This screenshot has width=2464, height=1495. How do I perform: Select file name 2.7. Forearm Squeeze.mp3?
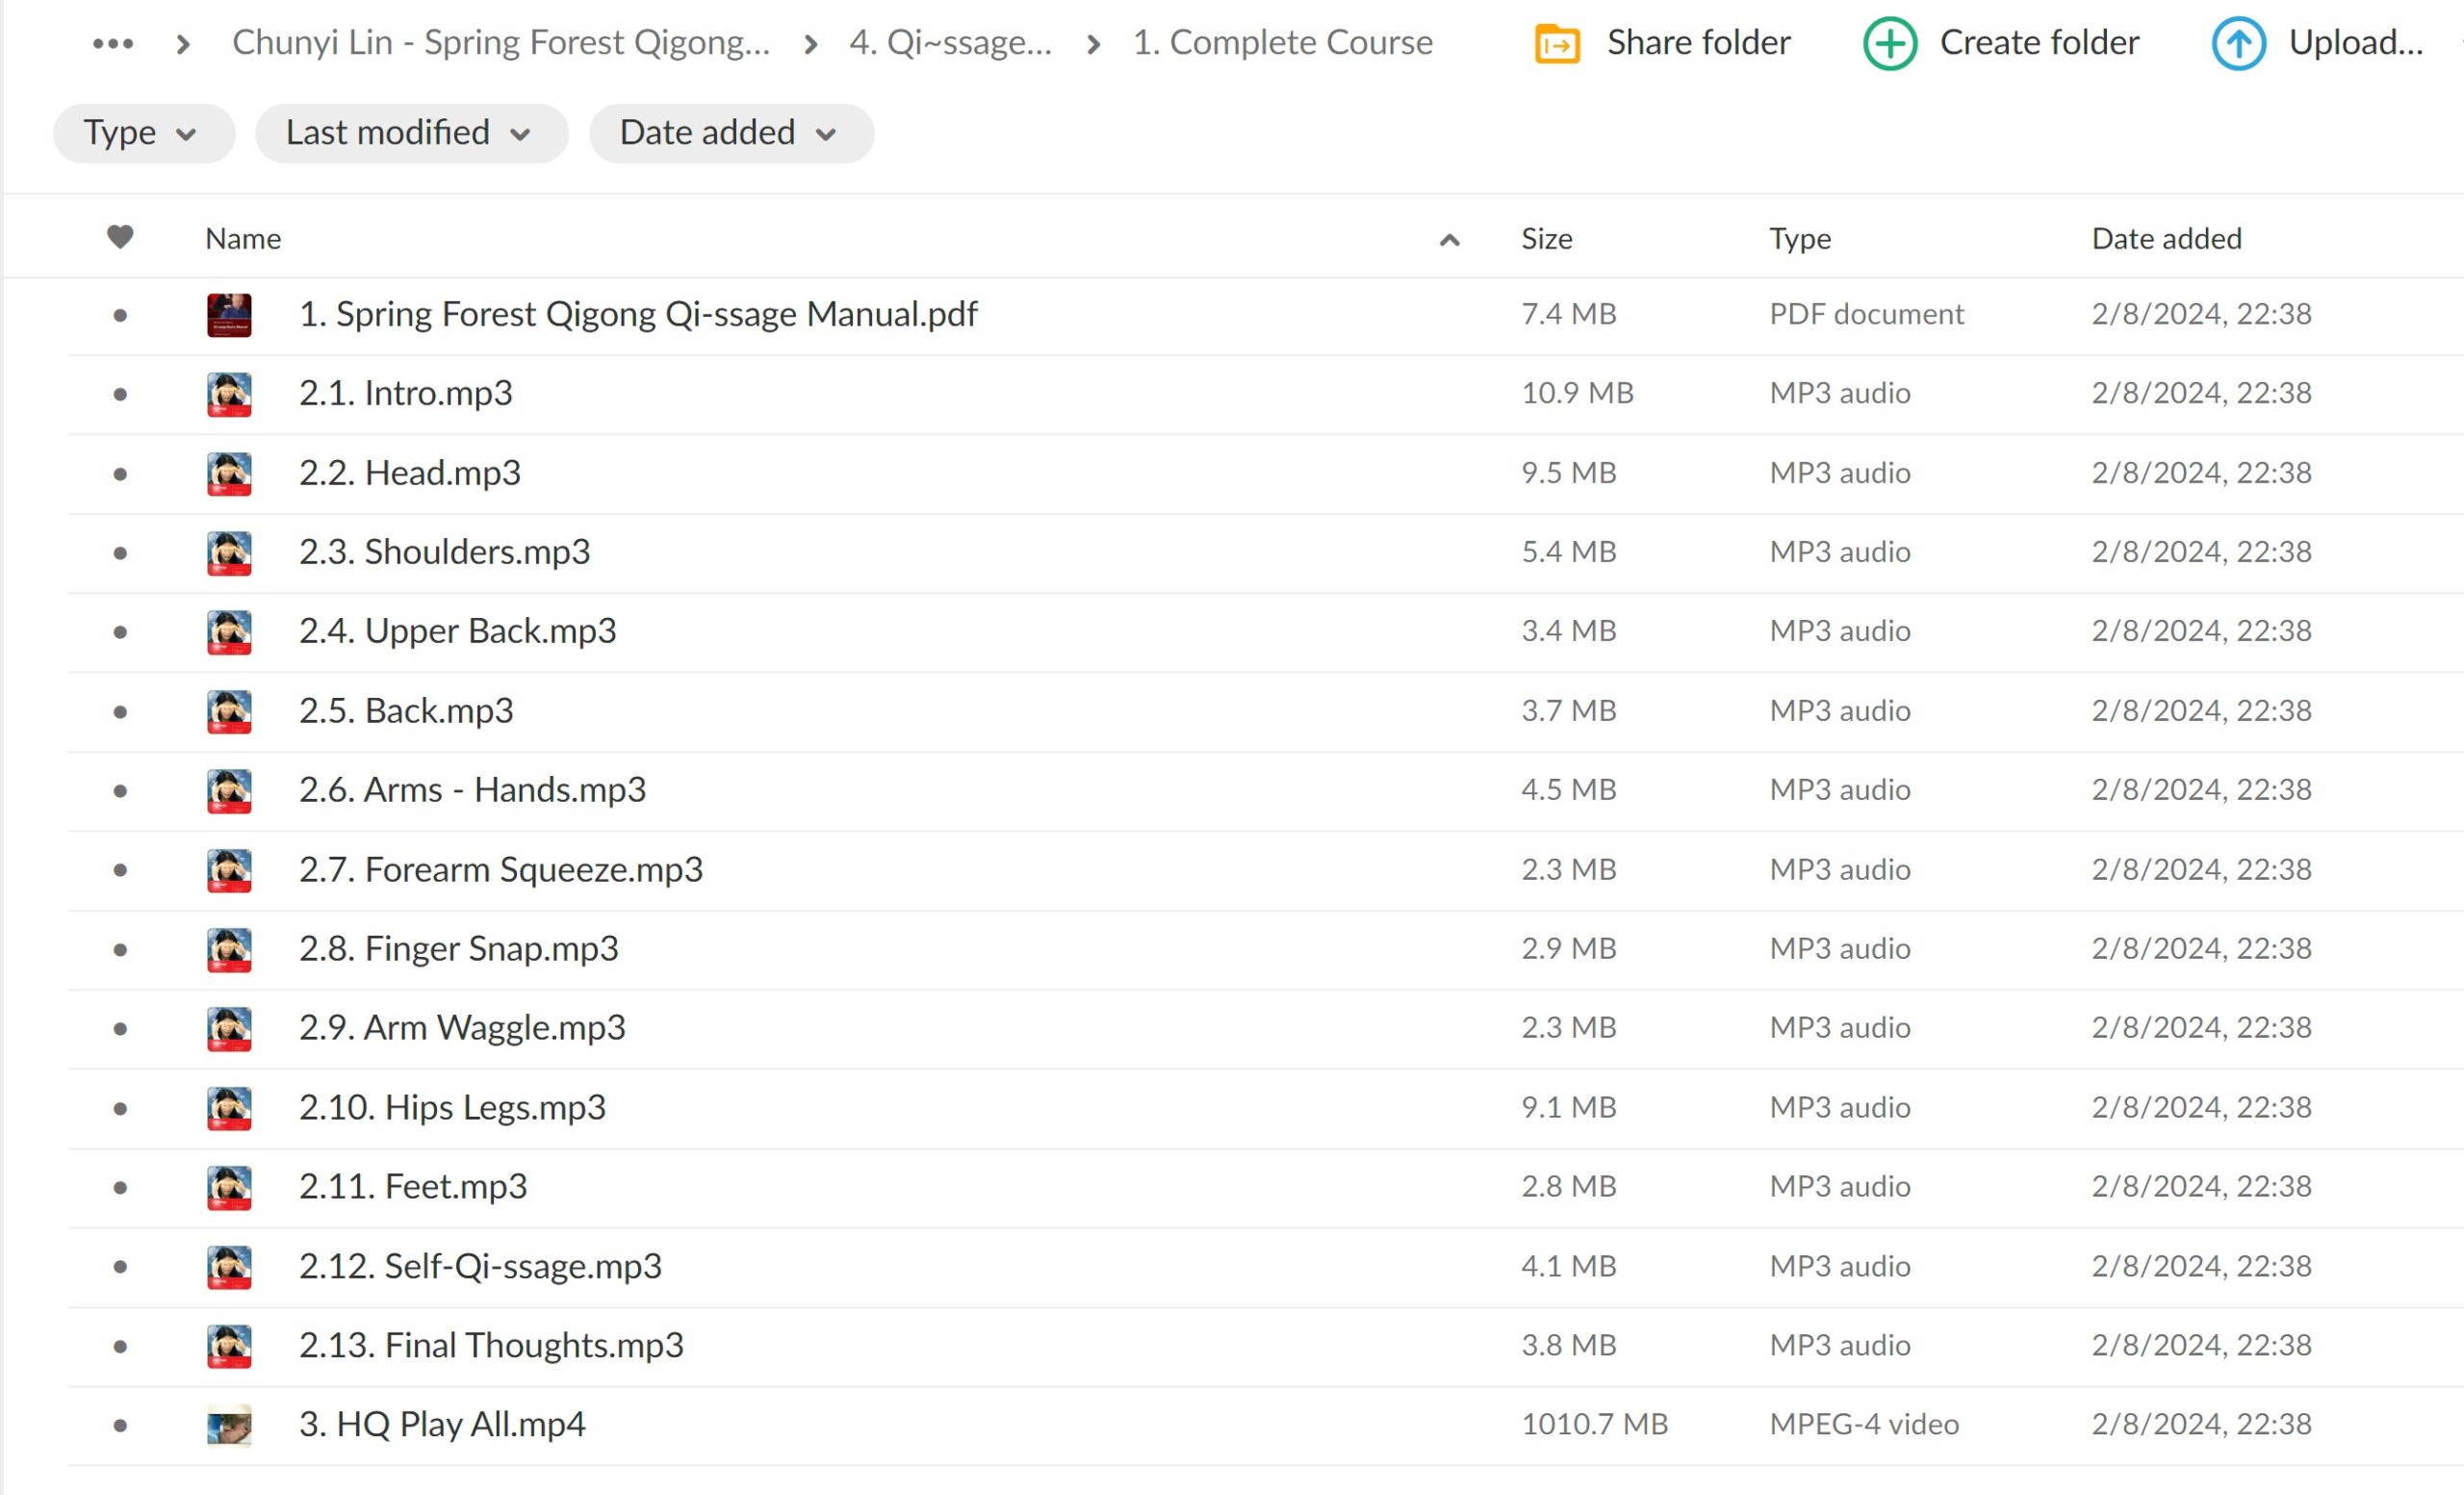[501, 870]
